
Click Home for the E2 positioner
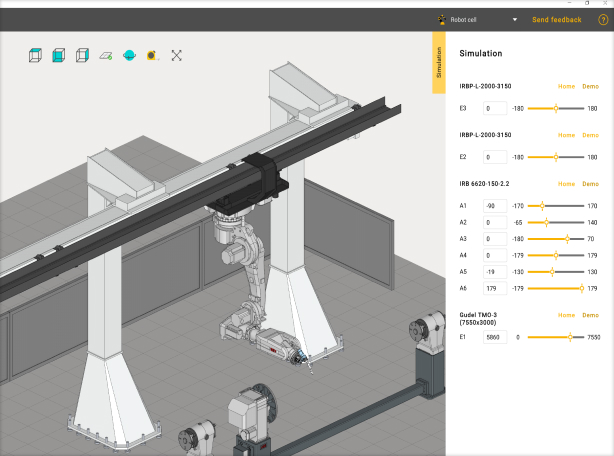click(566, 135)
